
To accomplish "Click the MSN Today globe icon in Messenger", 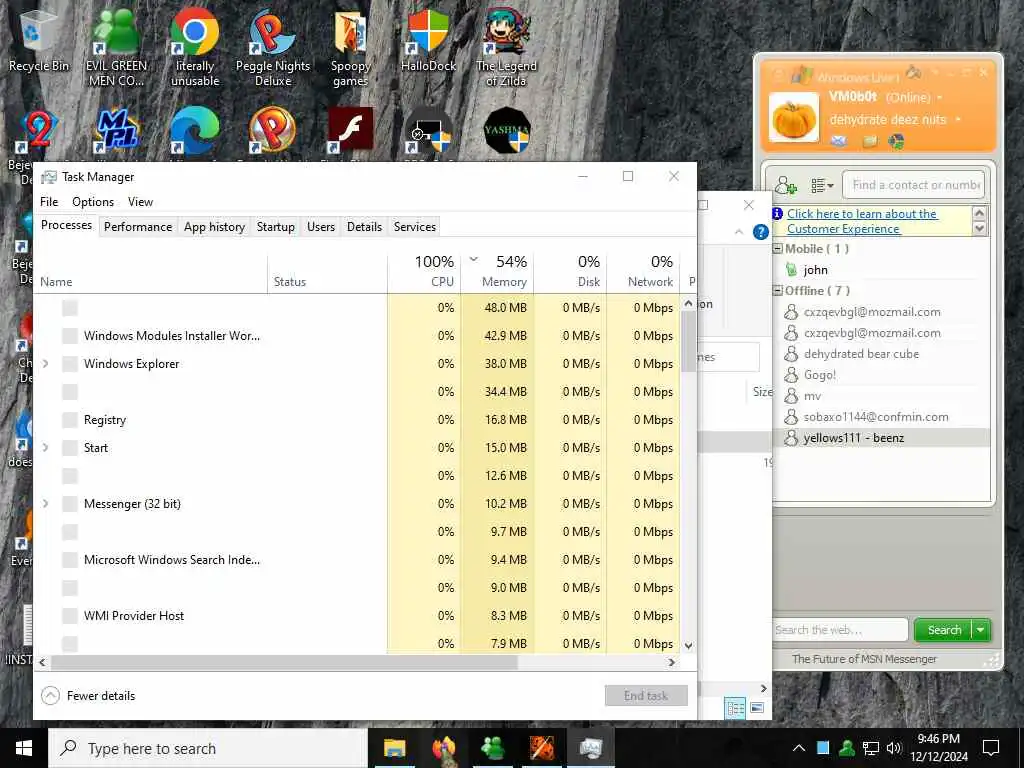I will point(897,140).
